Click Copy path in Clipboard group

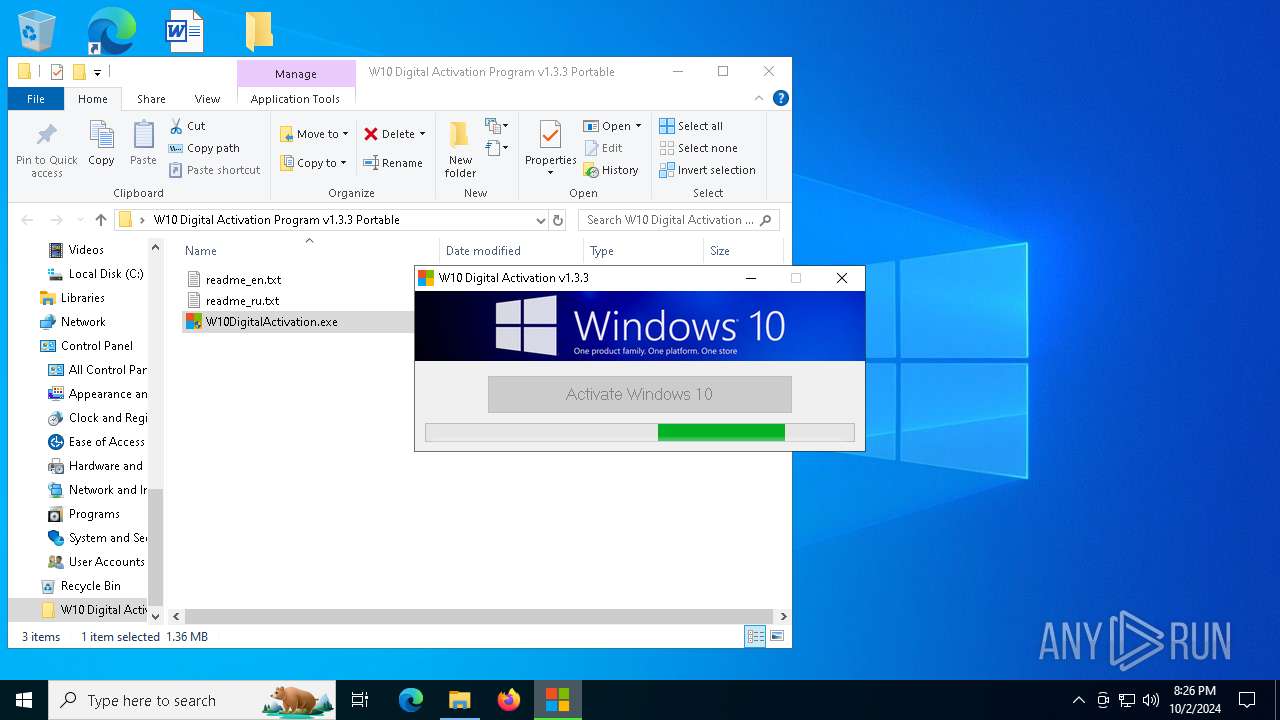(x=204, y=148)
